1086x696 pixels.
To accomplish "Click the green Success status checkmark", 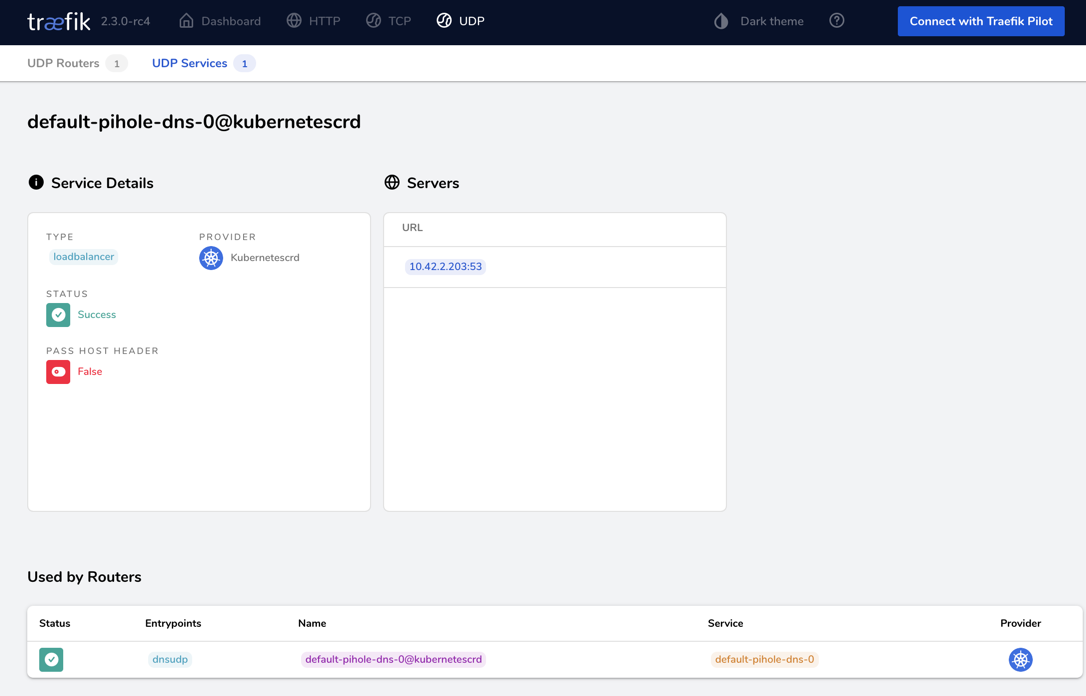I will pos(57,314).
